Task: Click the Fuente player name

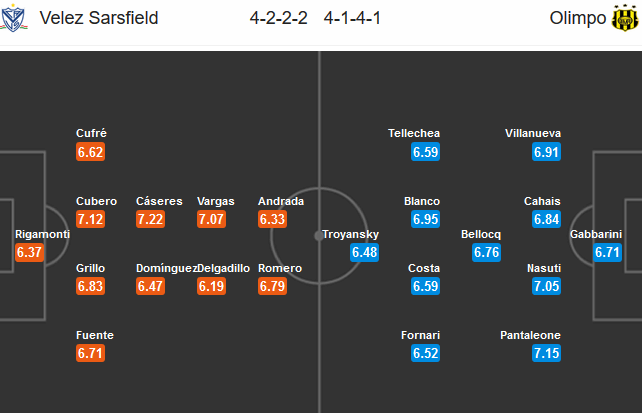Action: 95,335
